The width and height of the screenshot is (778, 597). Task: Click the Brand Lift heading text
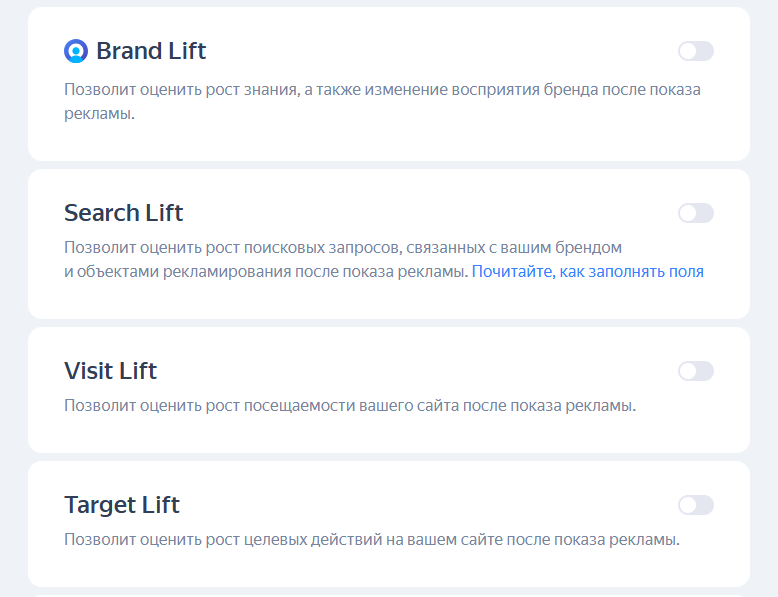(x=151, y=51)
